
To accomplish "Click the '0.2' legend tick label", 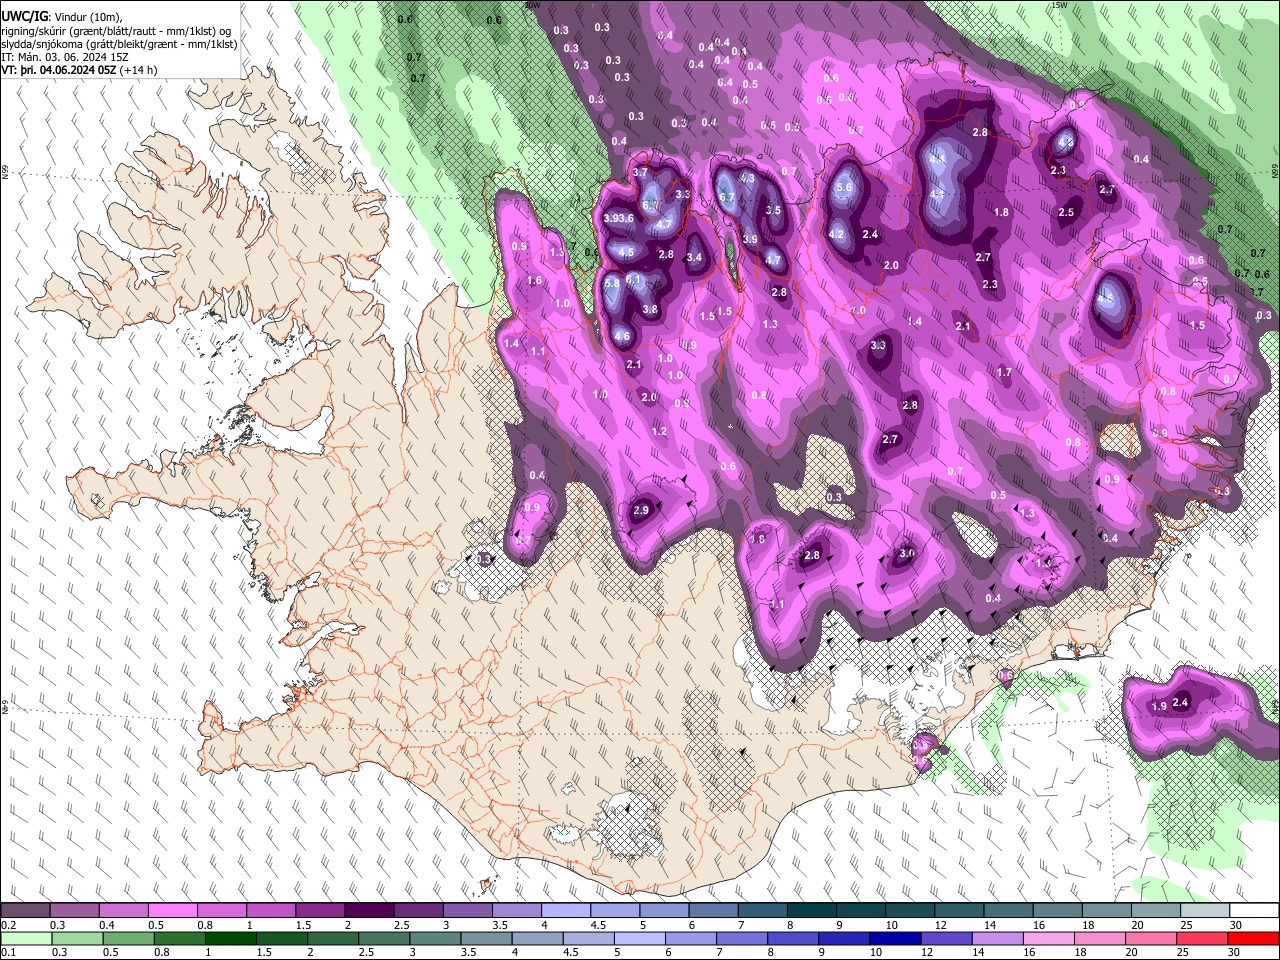I will (8, 925).
